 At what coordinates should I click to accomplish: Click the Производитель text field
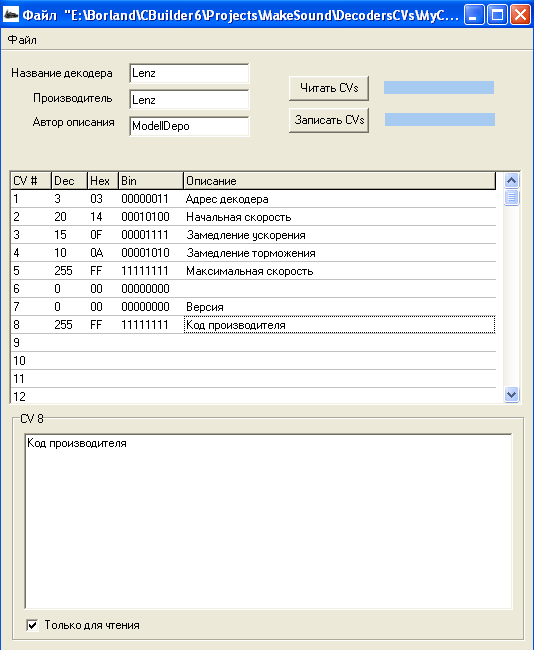click(x=189, y=99)
